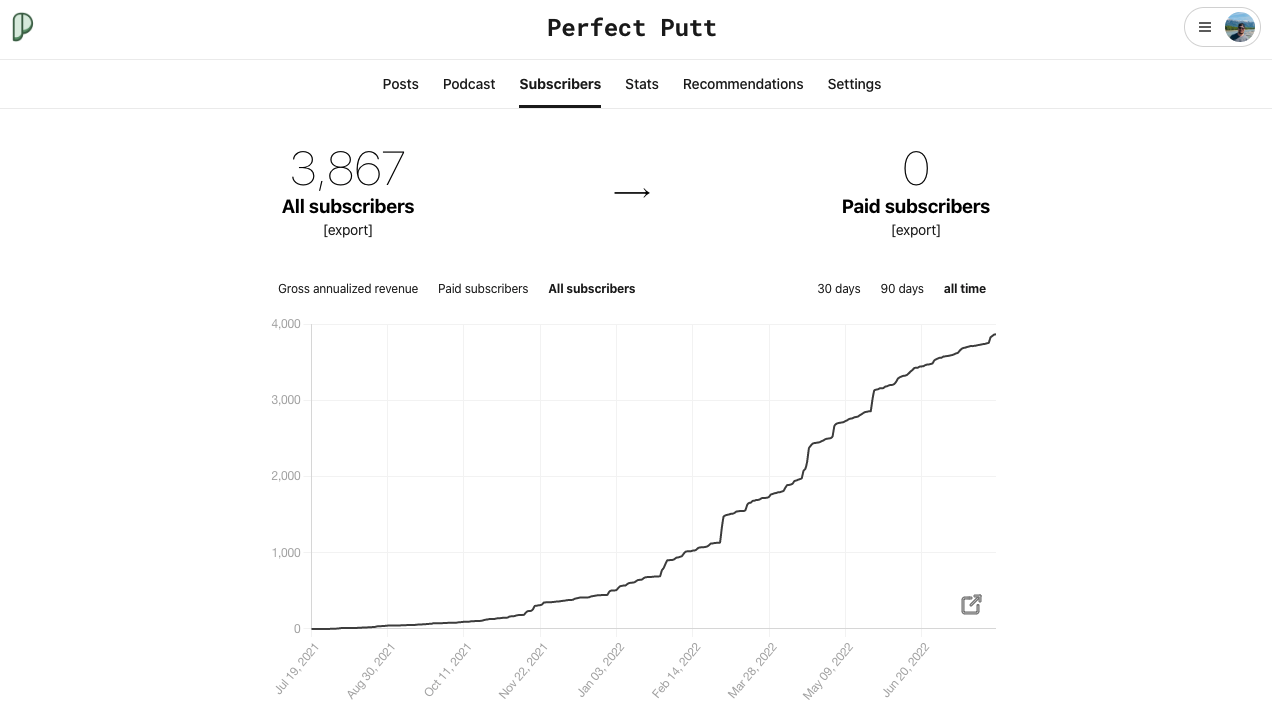
Task: Switch chart to Paid subscribers
Action: tap(483, 289)
